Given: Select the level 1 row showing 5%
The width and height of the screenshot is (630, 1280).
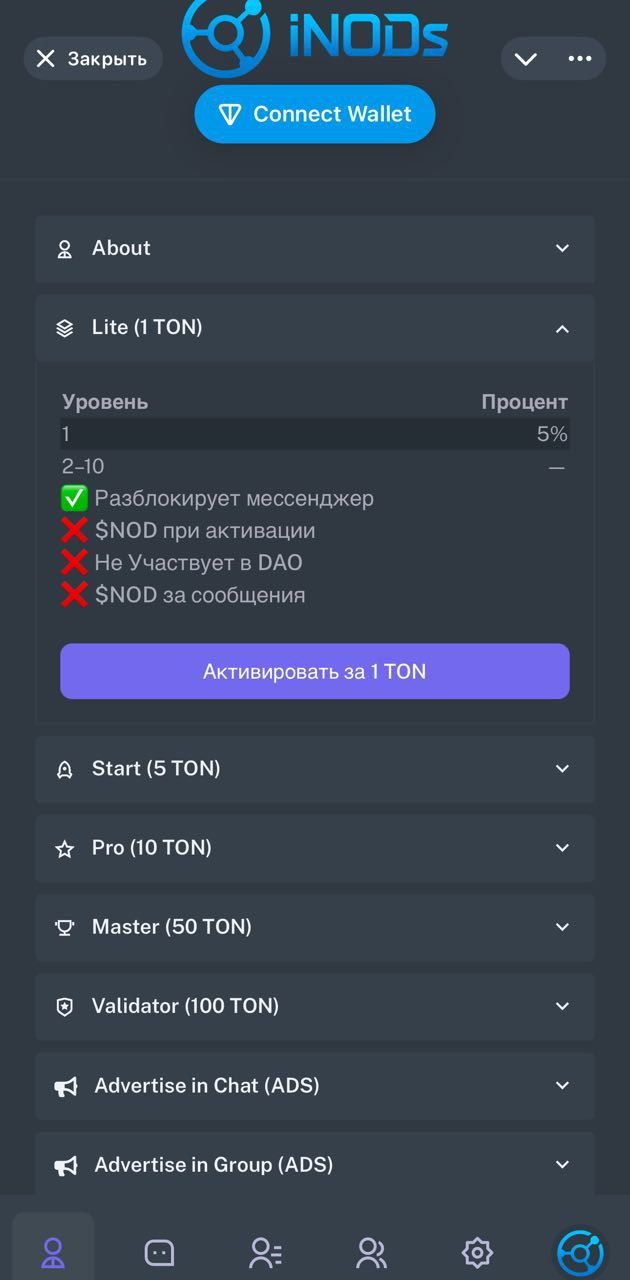Looking at the screenshot, I should (315, 434).
